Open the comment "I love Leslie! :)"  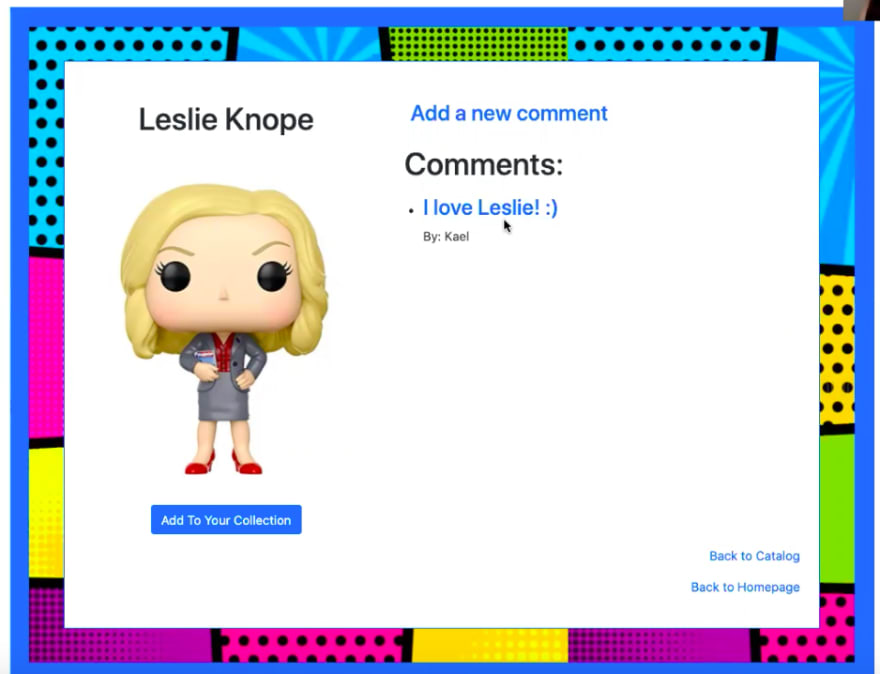click(x=490, y=208)
